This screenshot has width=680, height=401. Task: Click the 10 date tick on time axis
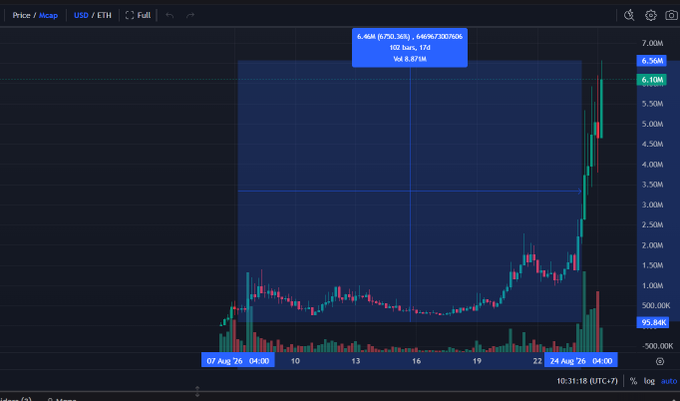295,361
